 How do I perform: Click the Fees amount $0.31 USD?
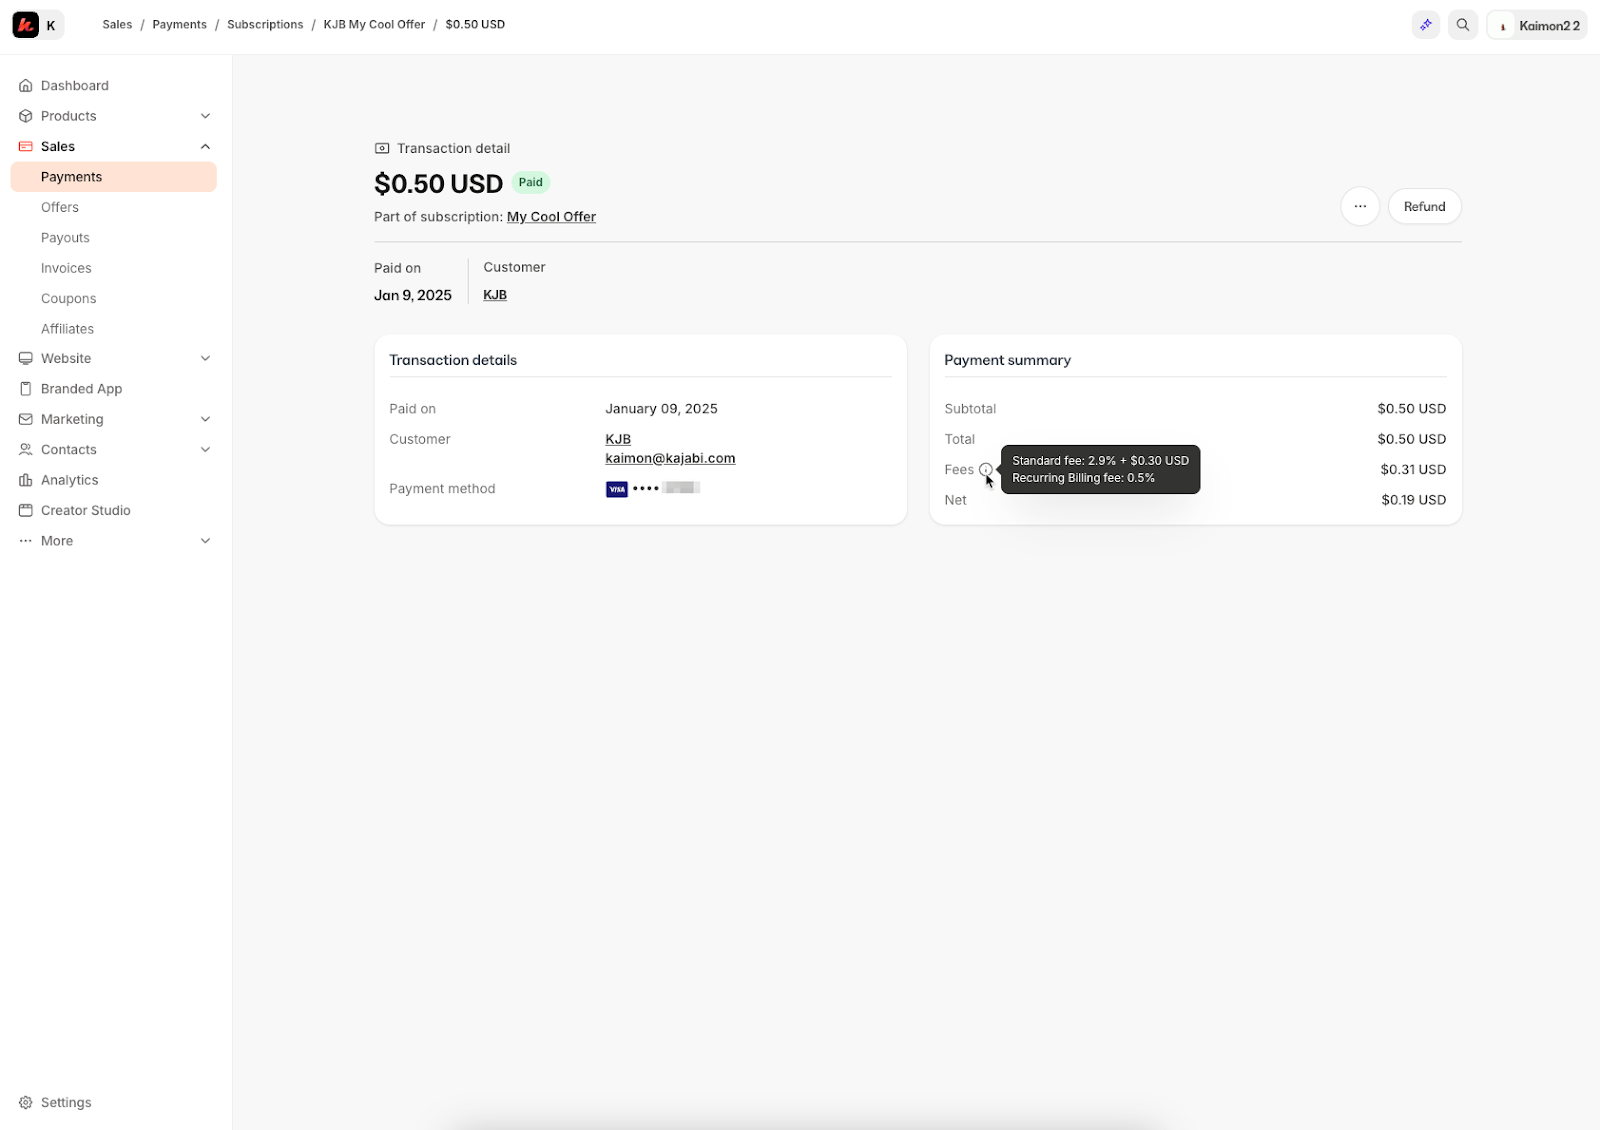point(1413,470)
